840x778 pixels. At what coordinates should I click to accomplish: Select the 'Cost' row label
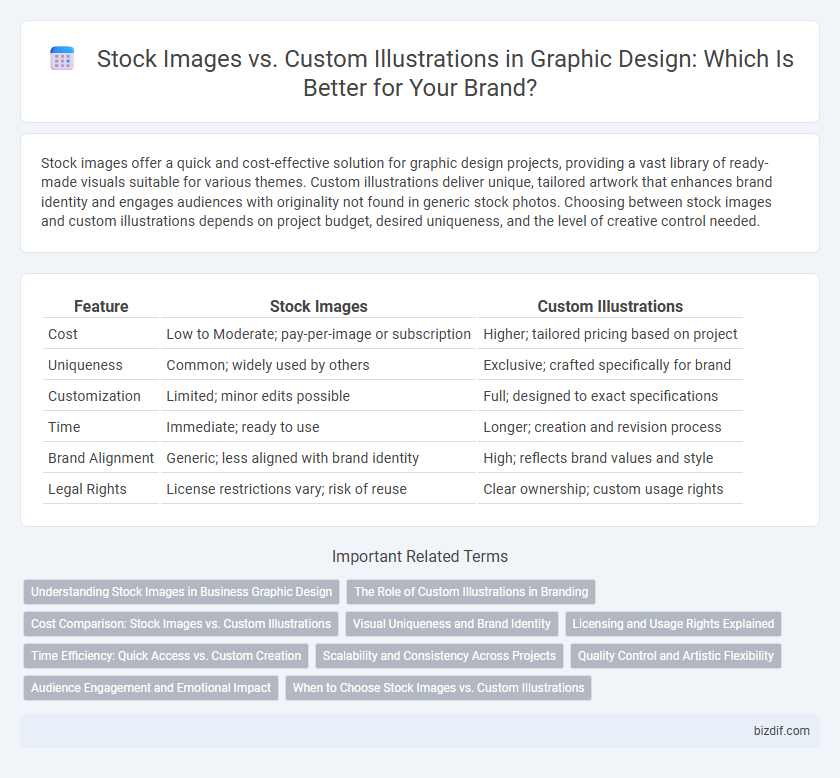(63, 334)
